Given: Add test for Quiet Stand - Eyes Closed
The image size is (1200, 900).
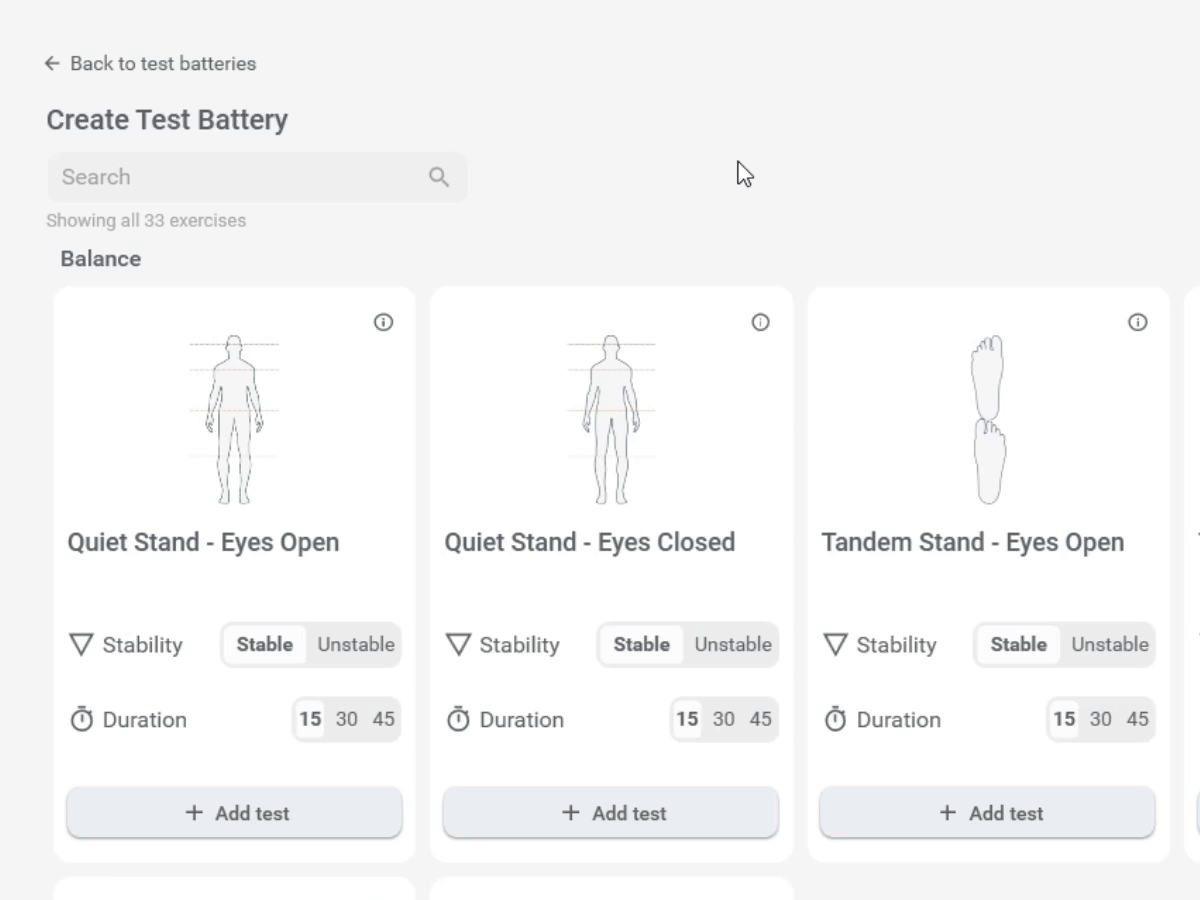Looking at the screenshot, I should coord(611,812).
